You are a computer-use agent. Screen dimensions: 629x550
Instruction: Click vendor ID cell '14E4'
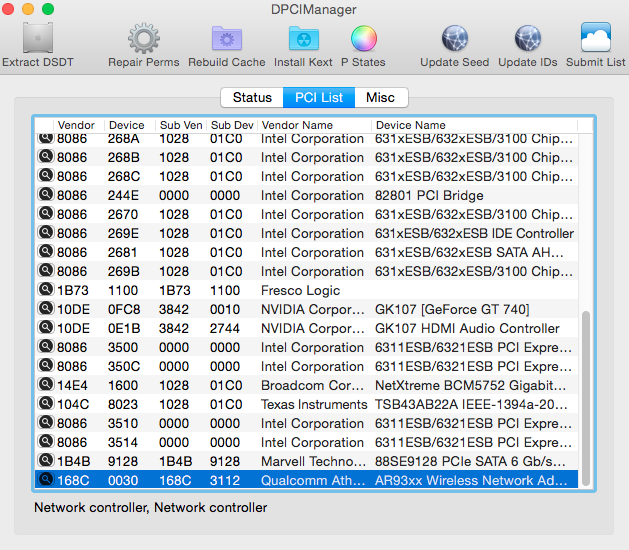[x=72, y=386]
